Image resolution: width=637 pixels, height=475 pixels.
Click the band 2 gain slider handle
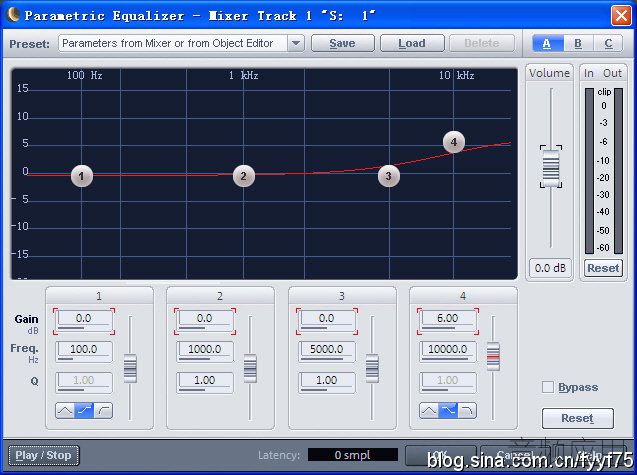coord(250,368)
